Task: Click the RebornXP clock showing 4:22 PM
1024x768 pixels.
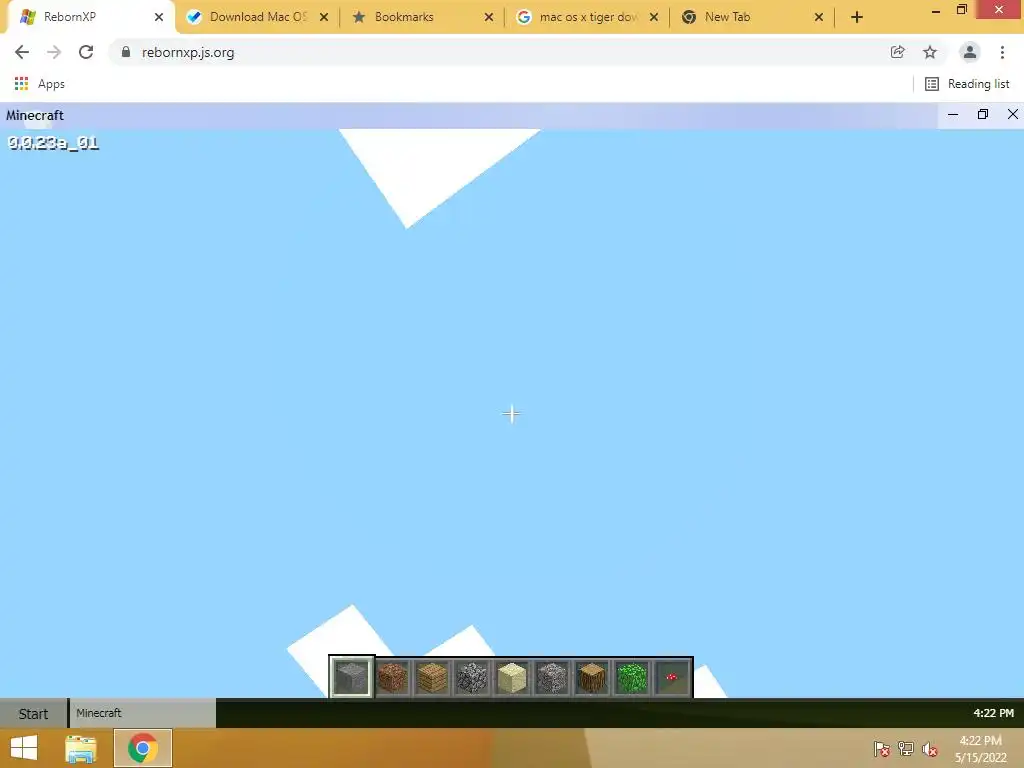Action: point(993,713)
